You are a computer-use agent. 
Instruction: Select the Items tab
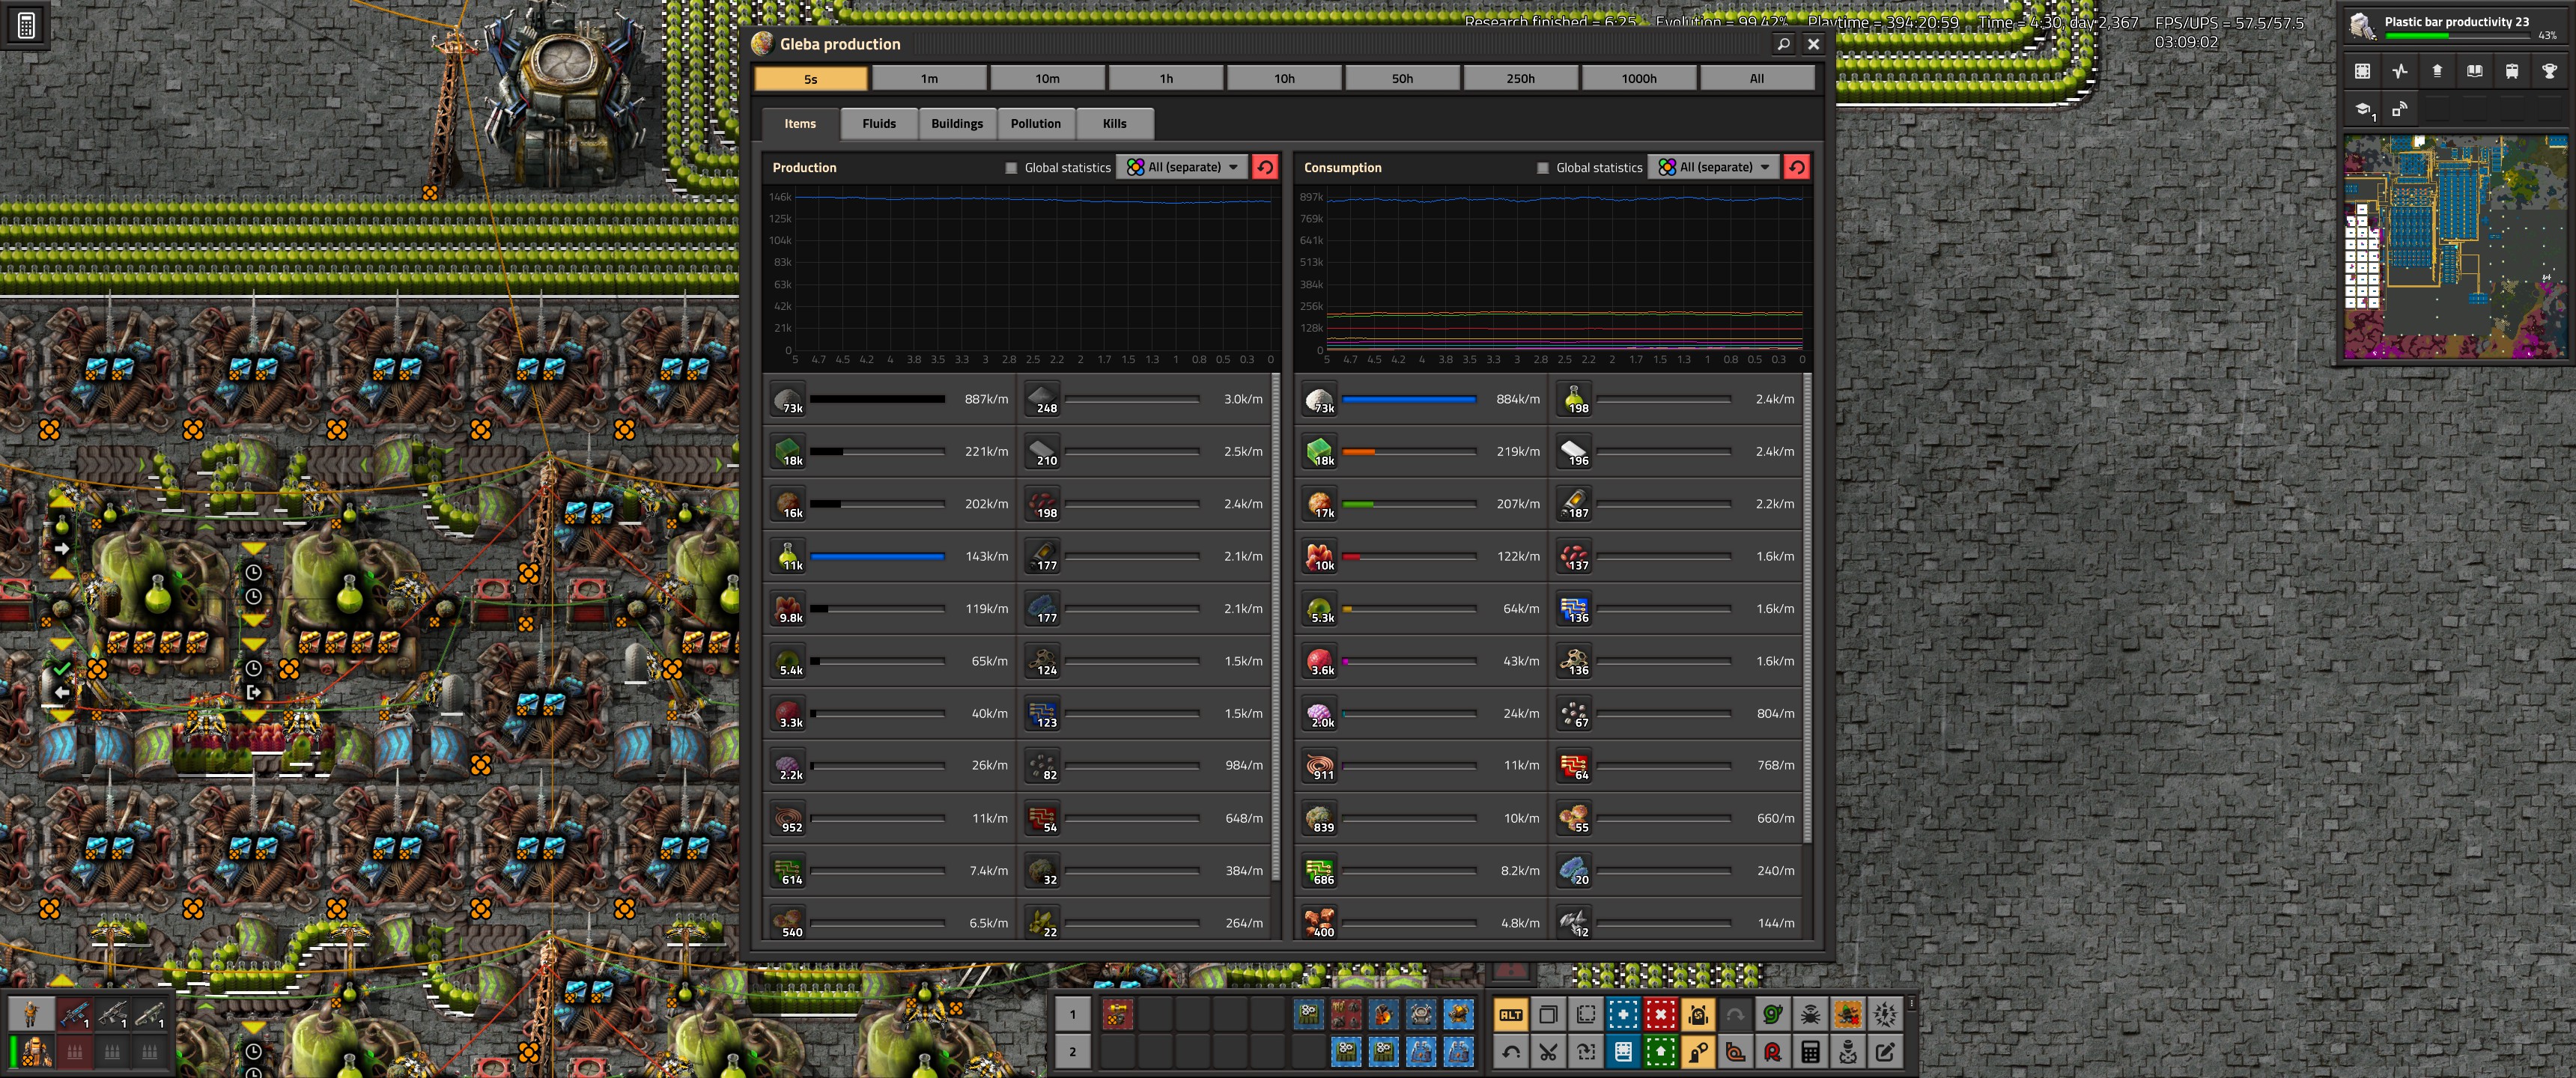pyautogui.click(x=800, y=124)
